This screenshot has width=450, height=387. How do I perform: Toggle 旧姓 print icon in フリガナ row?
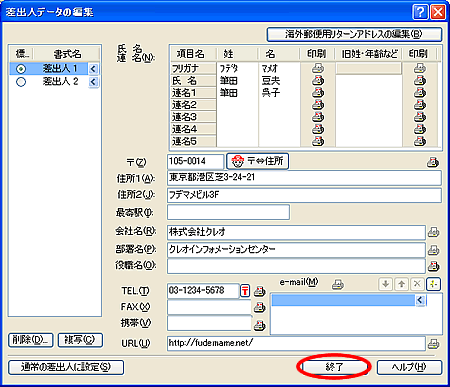420,68
